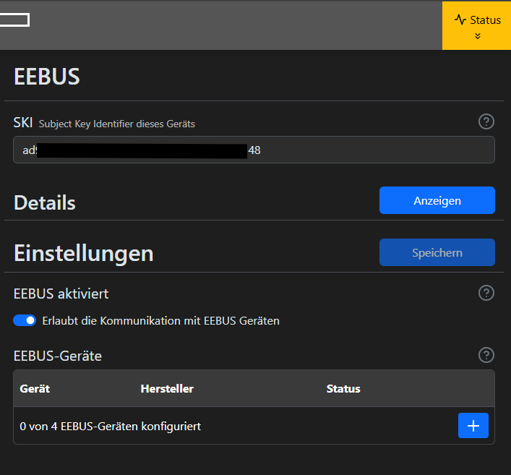
Task: Click the Hersteller column header
Action: point(167,389)
